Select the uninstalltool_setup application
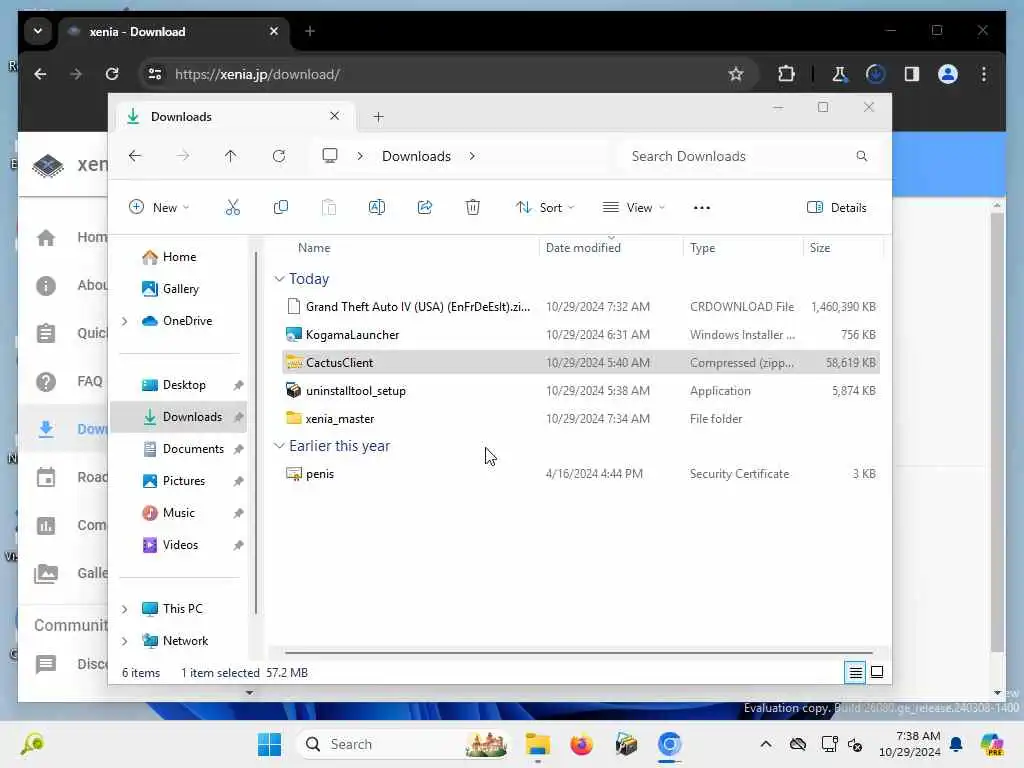 (x=581, y=391)
